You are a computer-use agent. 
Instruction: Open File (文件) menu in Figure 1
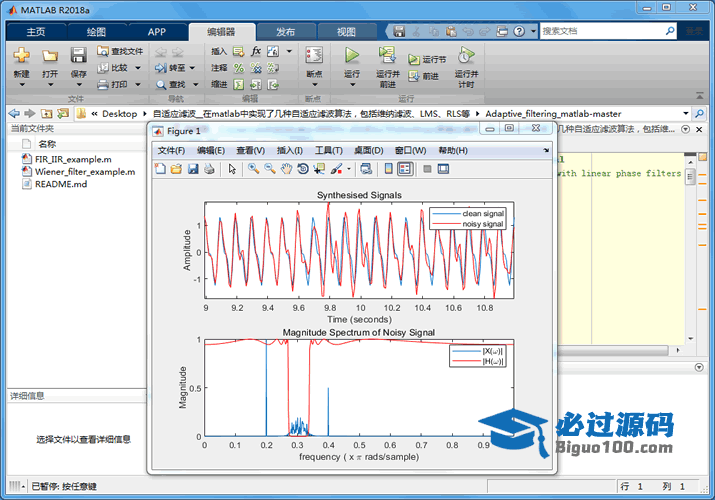coord(171,150)
